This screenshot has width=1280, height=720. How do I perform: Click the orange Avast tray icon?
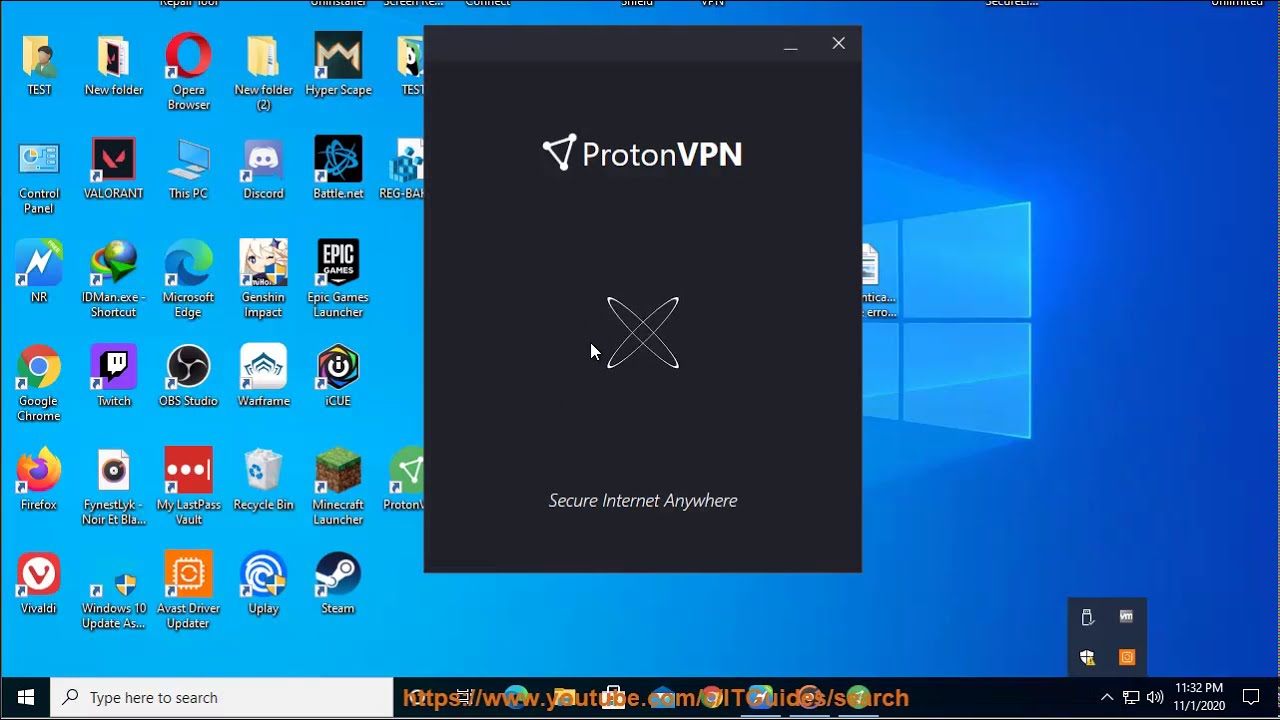point(1127,657)
